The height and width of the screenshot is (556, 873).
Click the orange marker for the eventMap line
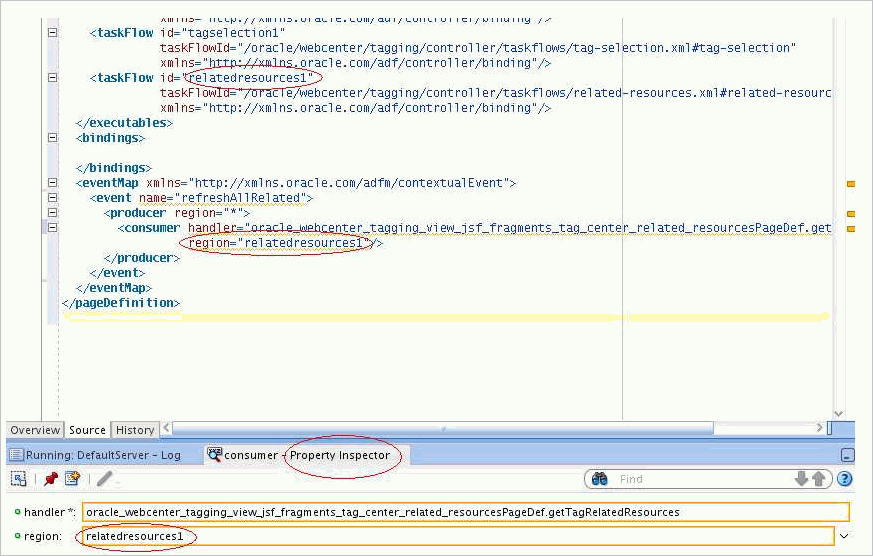pyautogui.click(x=851, y=184)
